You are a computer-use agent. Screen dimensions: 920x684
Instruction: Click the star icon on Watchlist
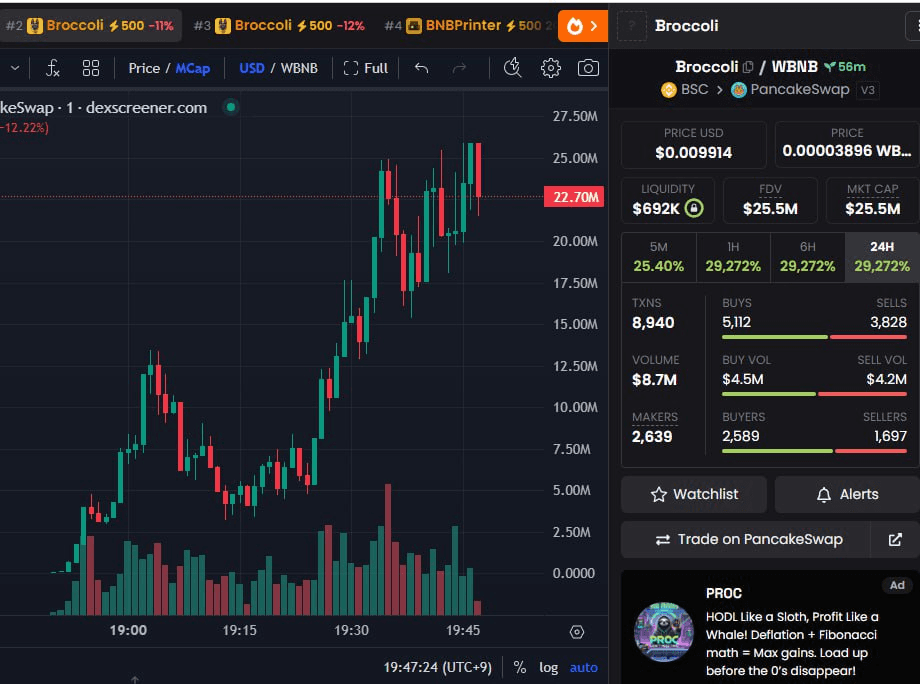(659, 495)
